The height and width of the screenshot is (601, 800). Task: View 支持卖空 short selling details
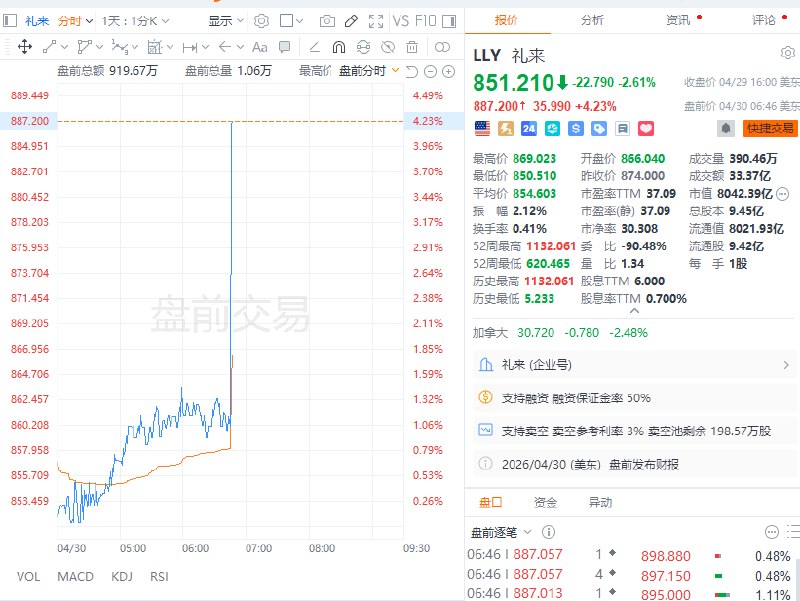pyautogui.click(x=634, y=431)
